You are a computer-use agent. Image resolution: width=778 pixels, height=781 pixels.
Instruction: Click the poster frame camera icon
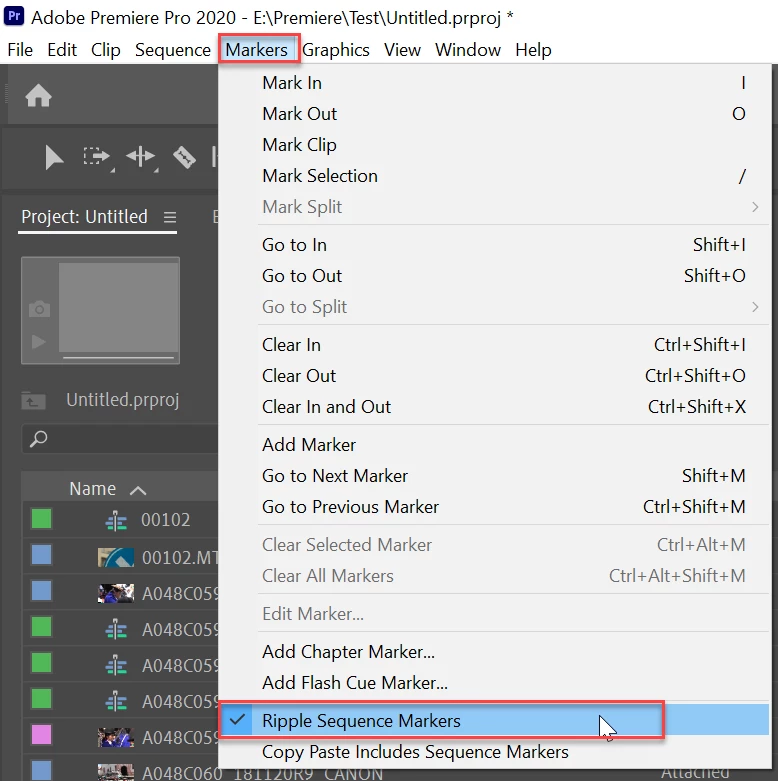pos(39,309)
